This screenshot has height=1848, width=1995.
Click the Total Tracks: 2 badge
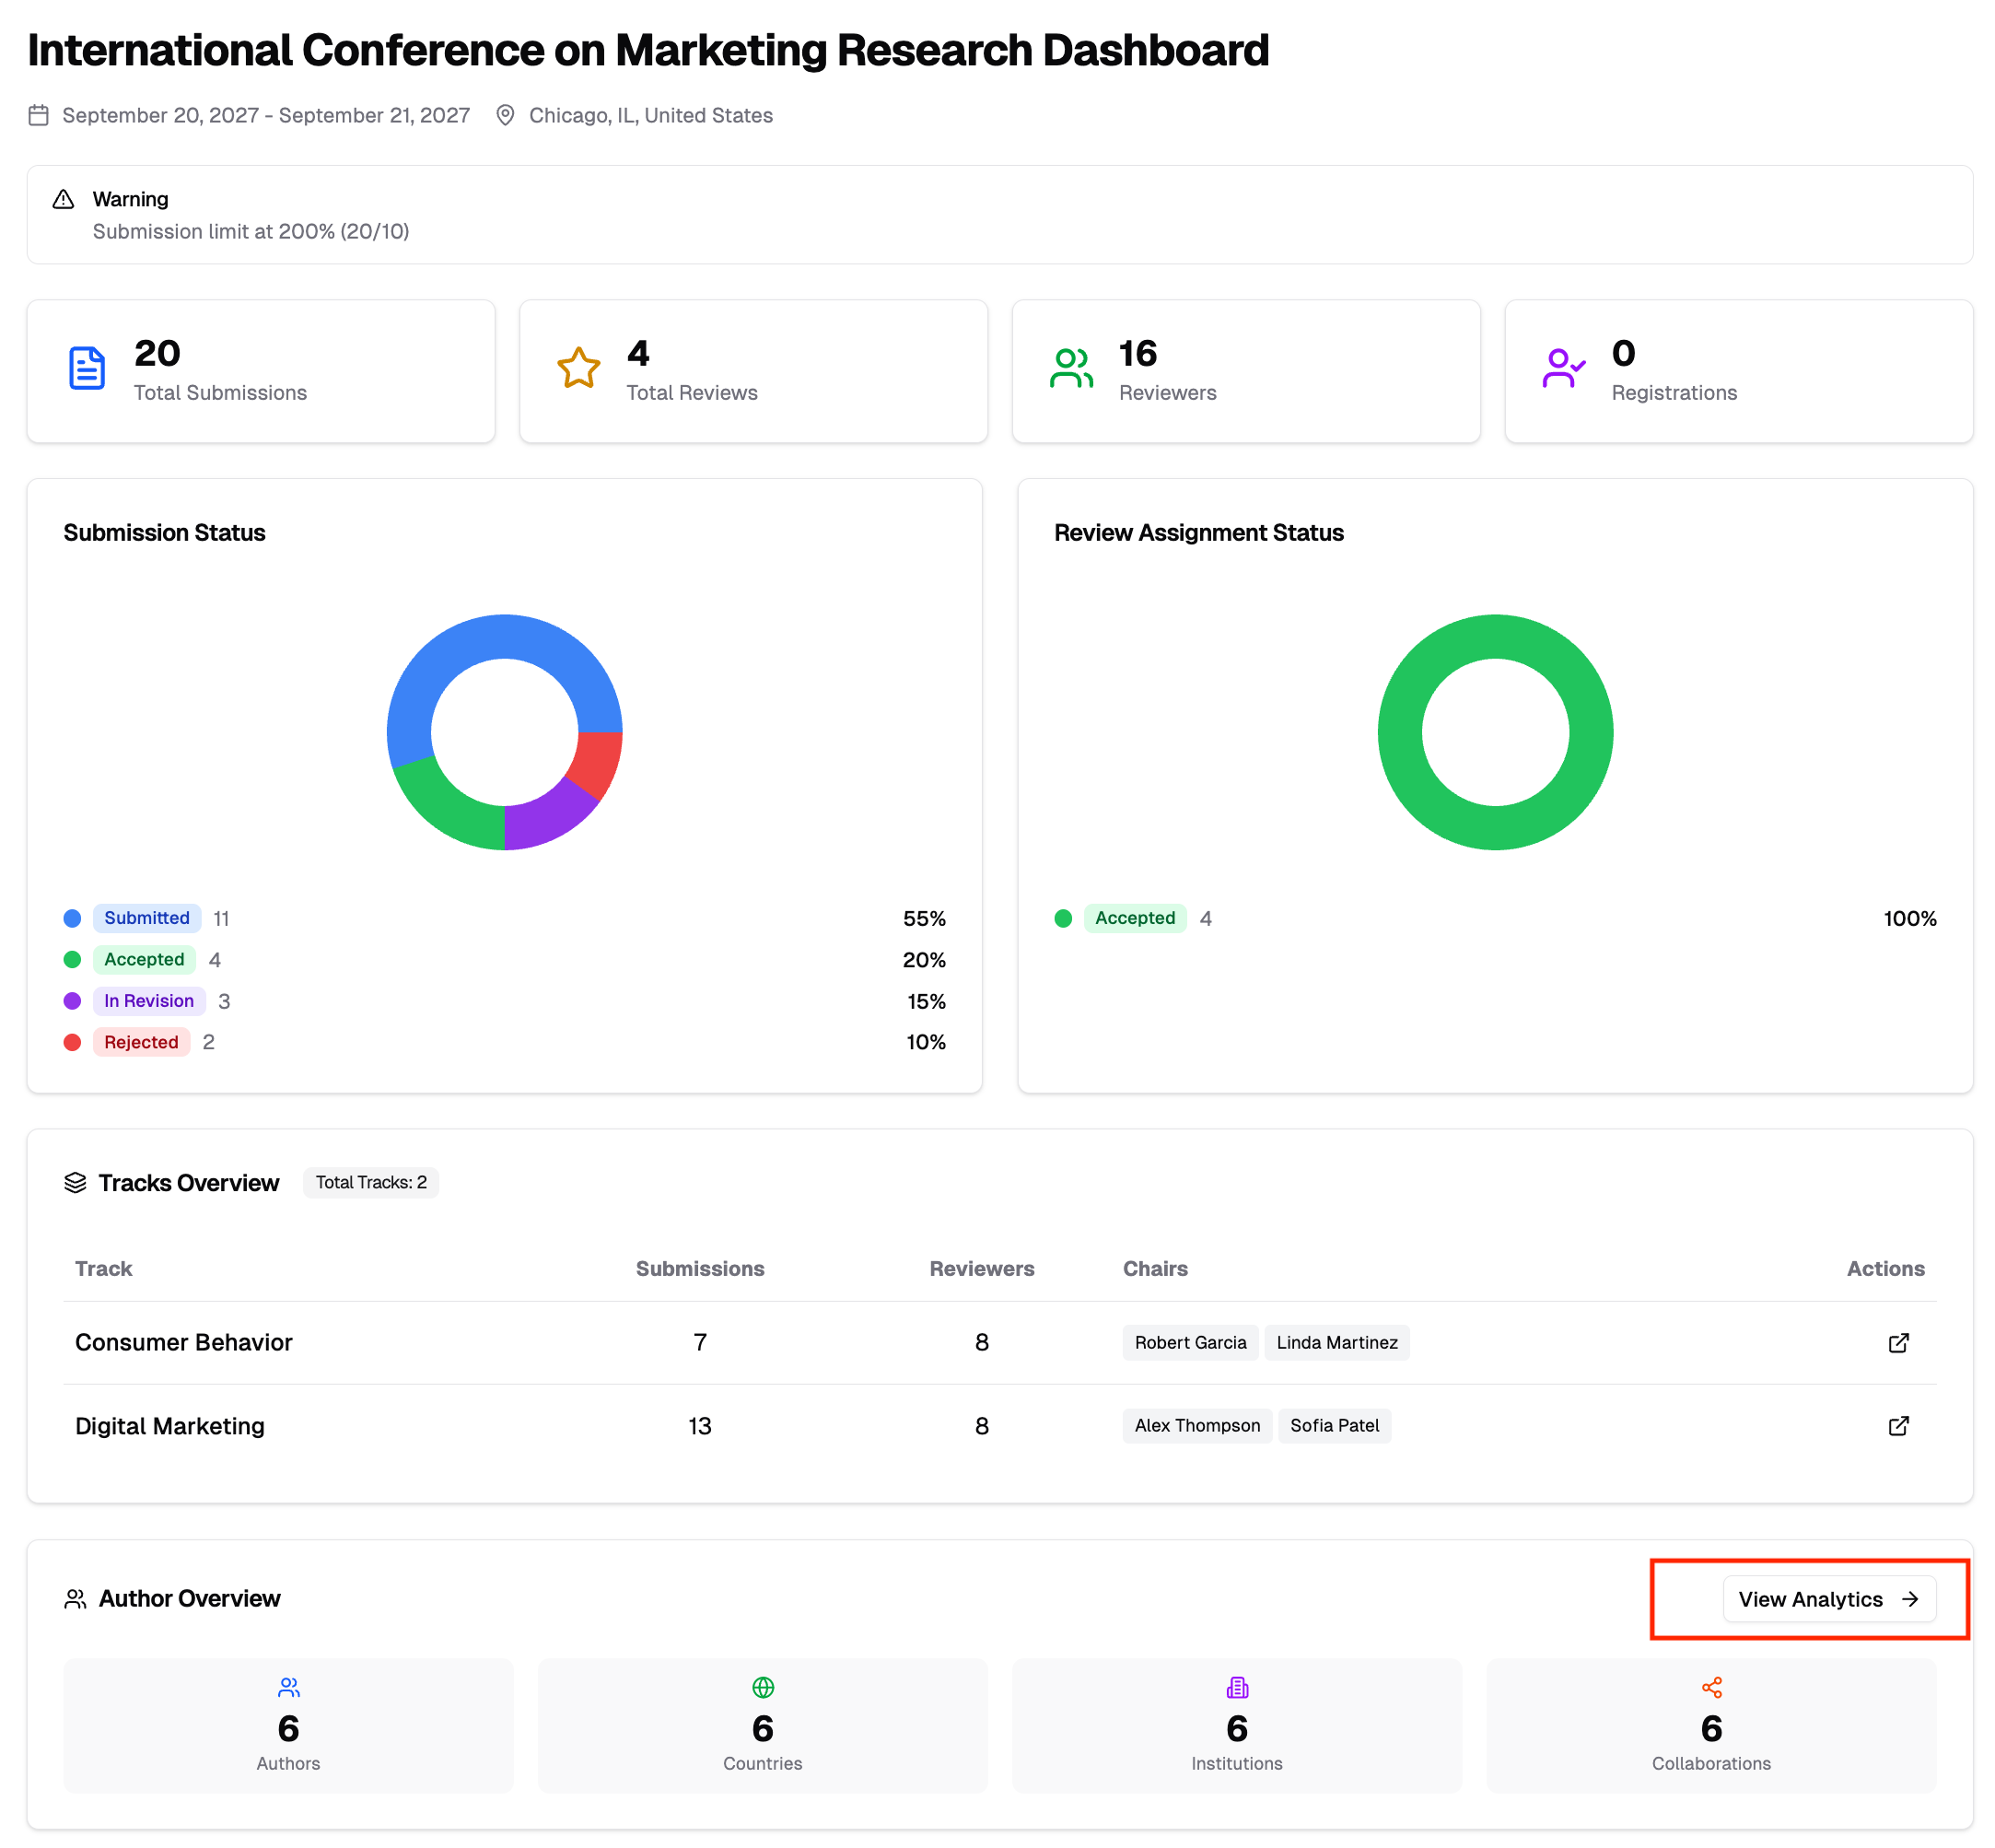pos(370,1182)
